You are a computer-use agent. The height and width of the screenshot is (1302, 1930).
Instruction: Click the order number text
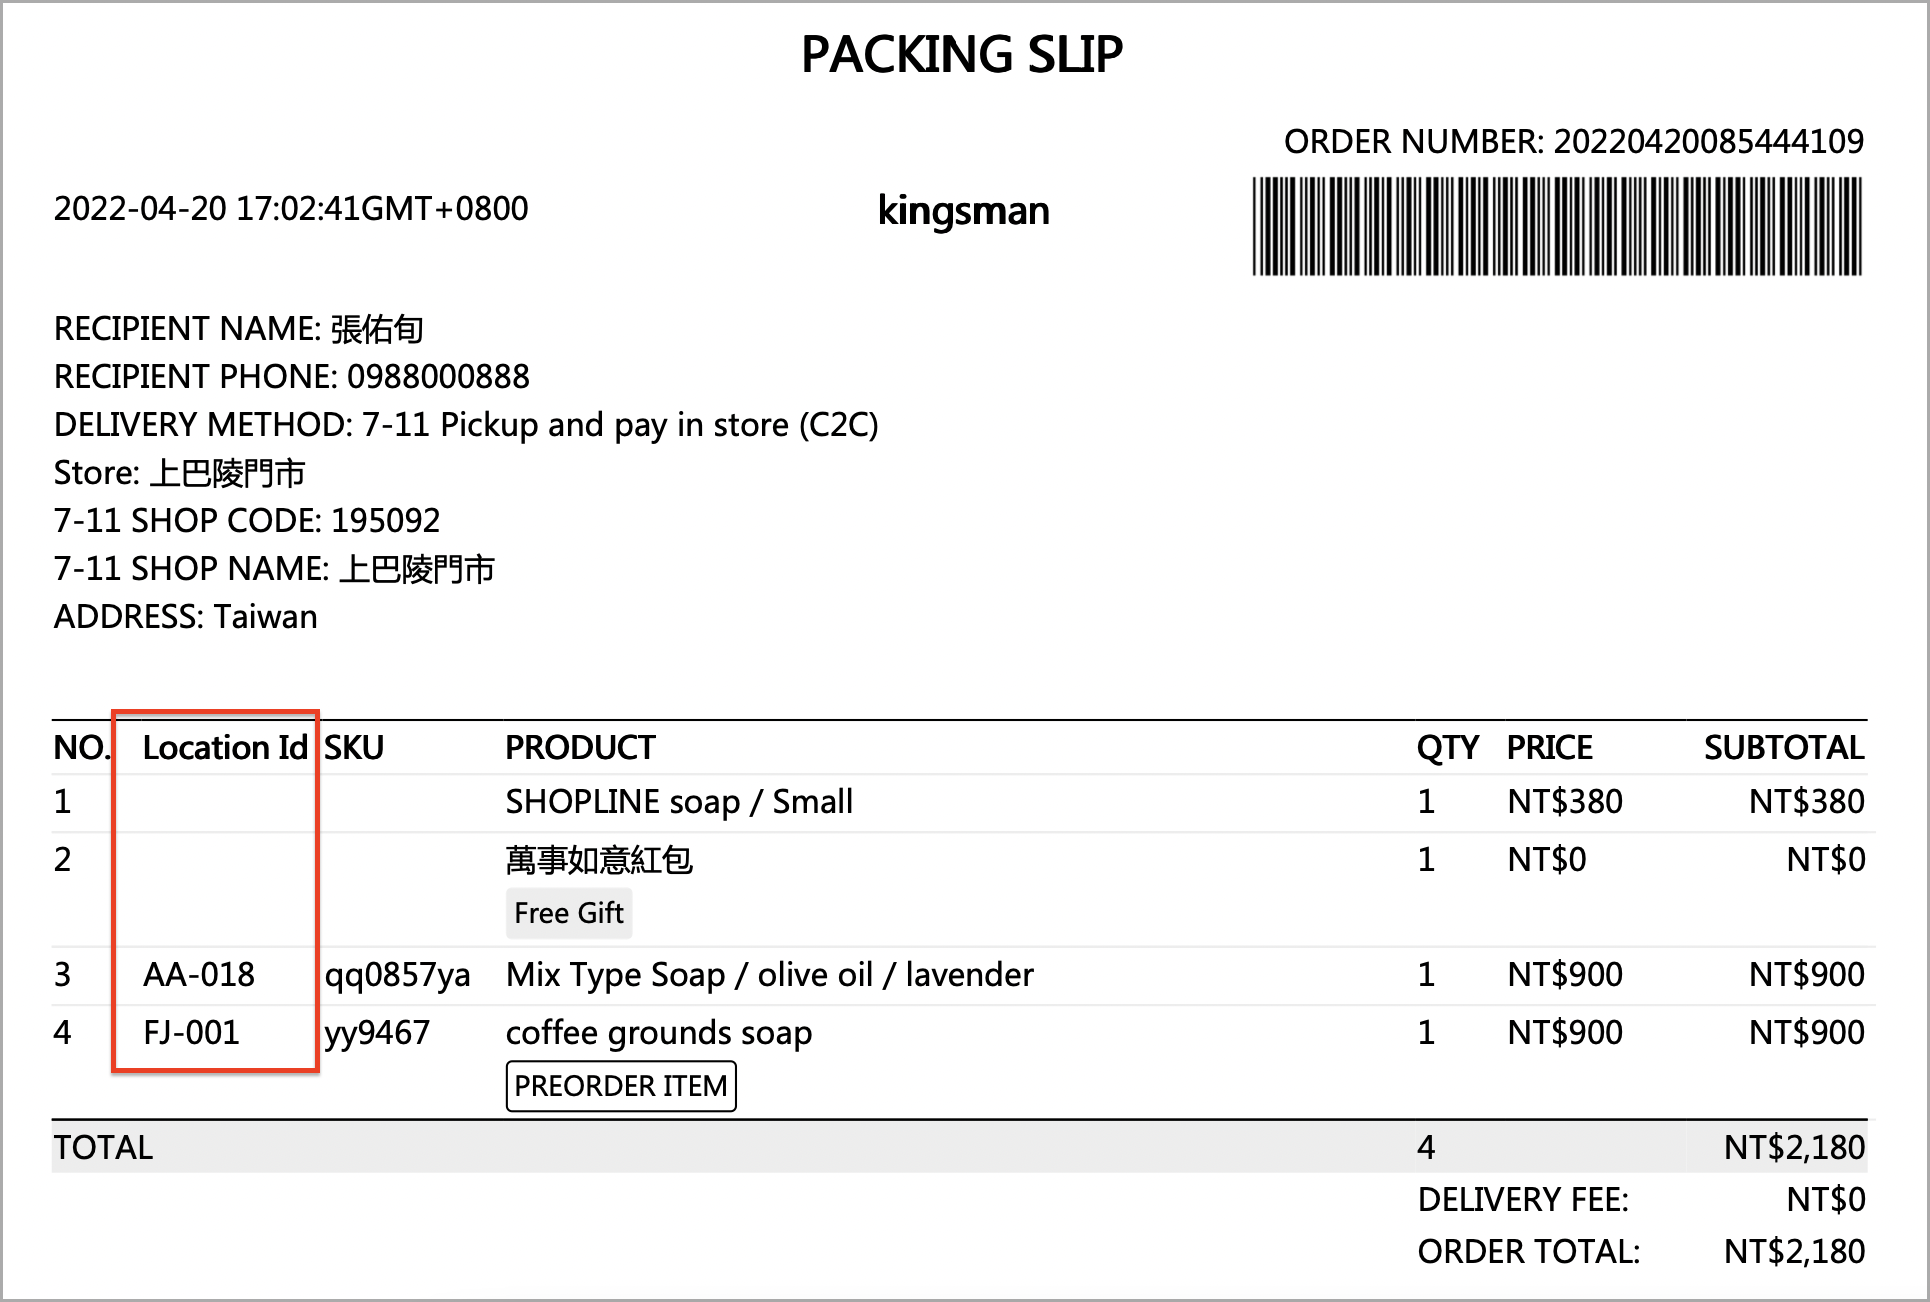click(x=1574, y=142)
